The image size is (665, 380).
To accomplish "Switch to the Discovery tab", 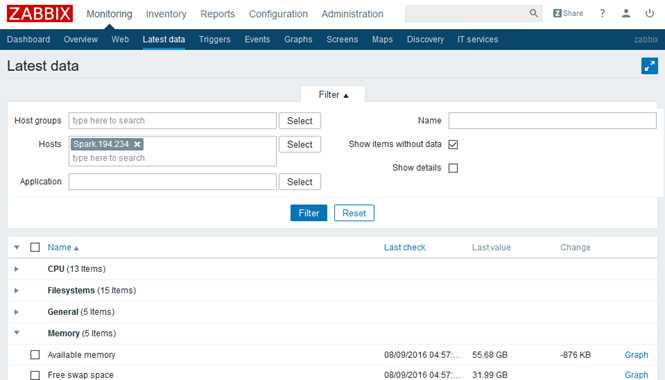I will pyautogui.click(x=425, y=39).
